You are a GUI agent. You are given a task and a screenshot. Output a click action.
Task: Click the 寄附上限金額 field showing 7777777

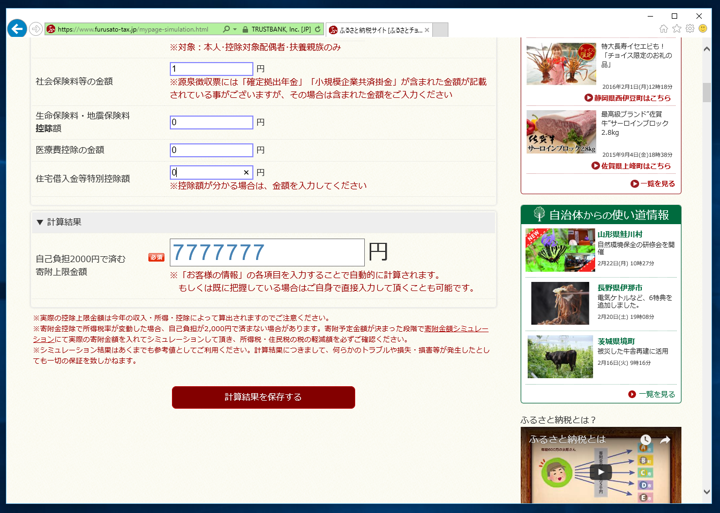[267, 252]
